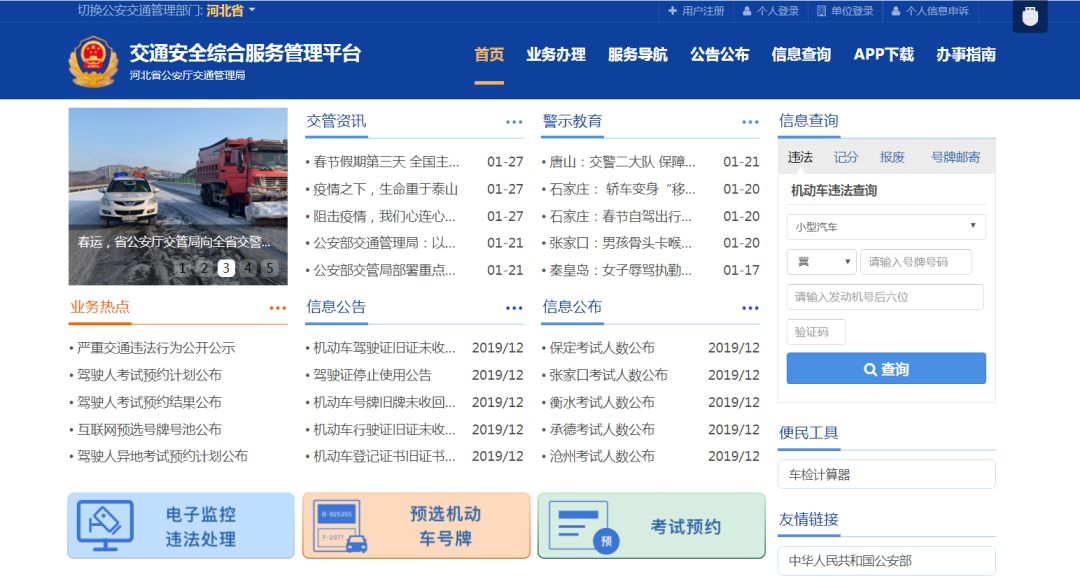Open the 电子监控违法处理 monitor icon
Viewport: 1080px width, 577px height.
104,525
